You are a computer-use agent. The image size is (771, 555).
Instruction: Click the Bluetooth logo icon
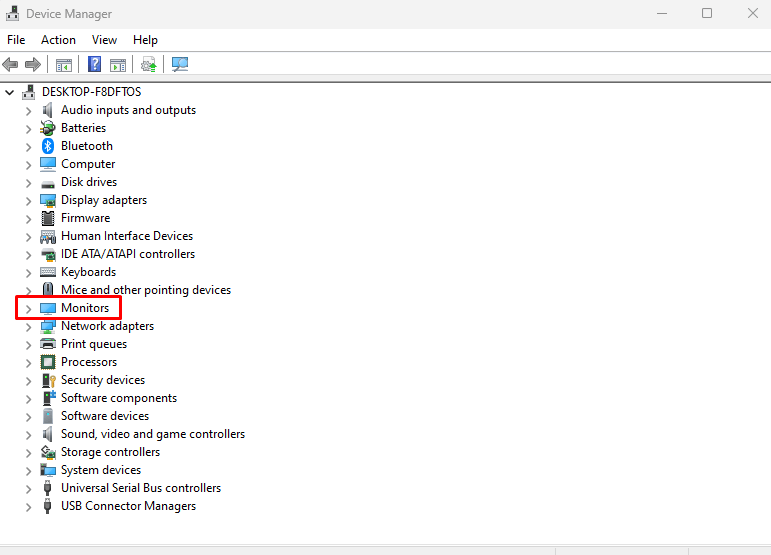[48, 146]
